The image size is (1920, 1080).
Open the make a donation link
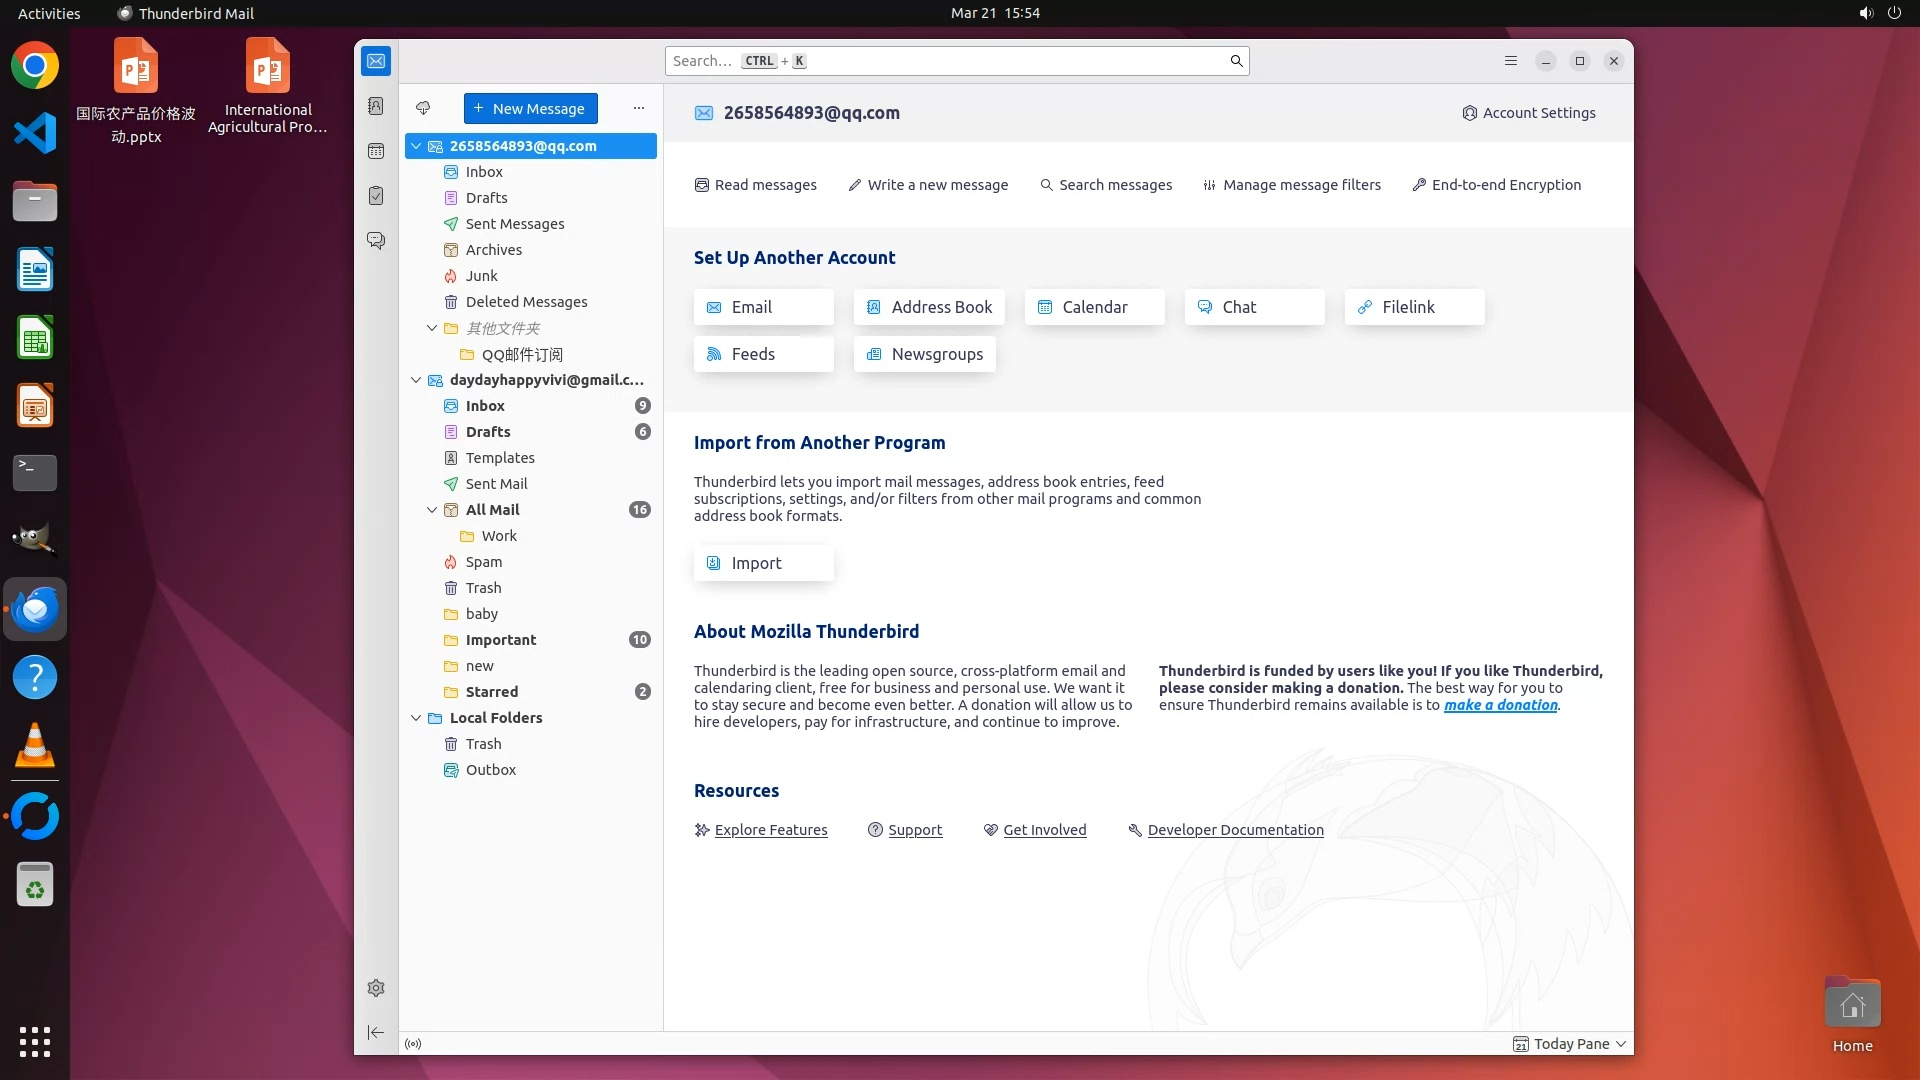(1500, 705)
